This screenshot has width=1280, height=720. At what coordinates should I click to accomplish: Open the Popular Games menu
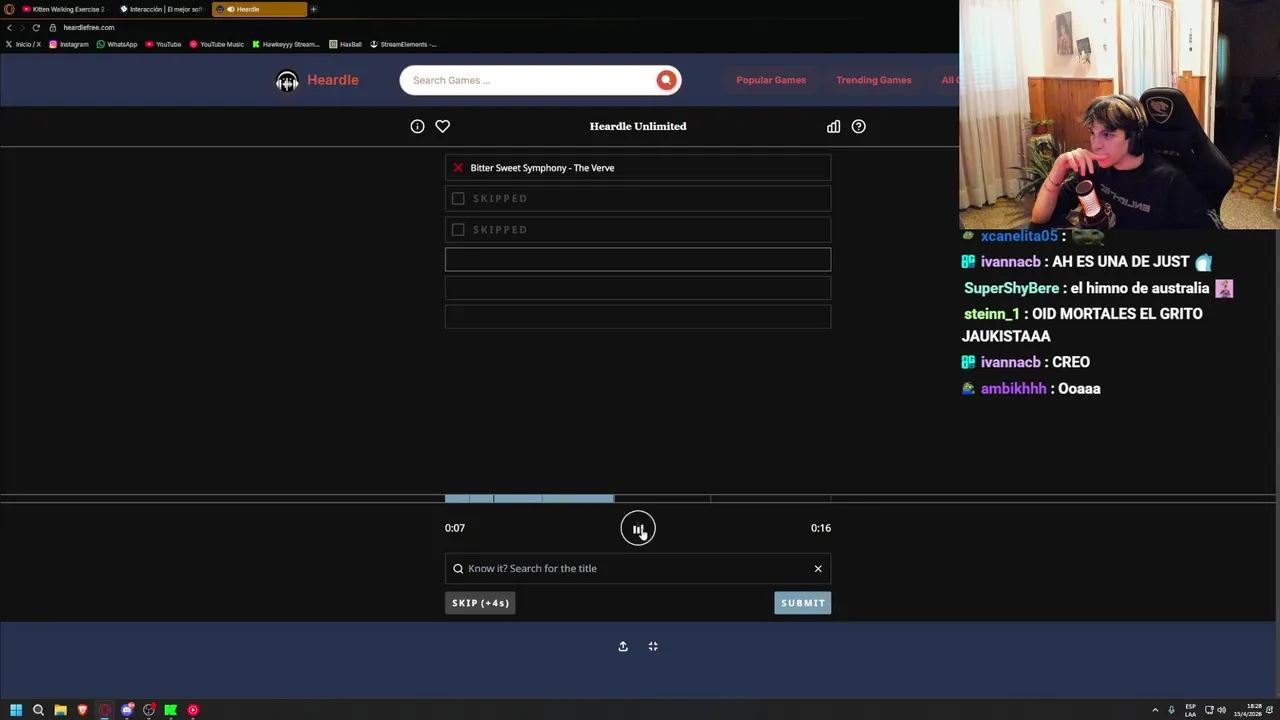(x=771, y=80)
